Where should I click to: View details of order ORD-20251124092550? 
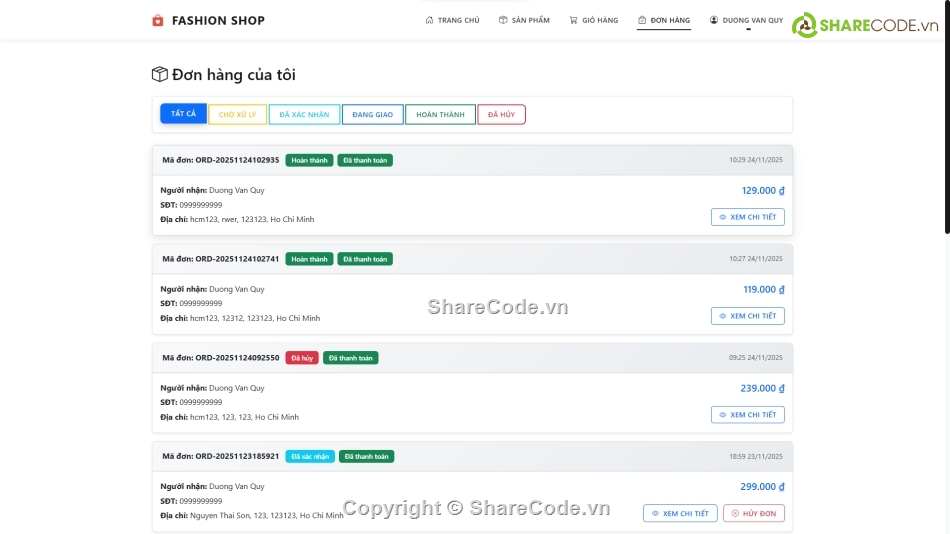coord(748,415)
